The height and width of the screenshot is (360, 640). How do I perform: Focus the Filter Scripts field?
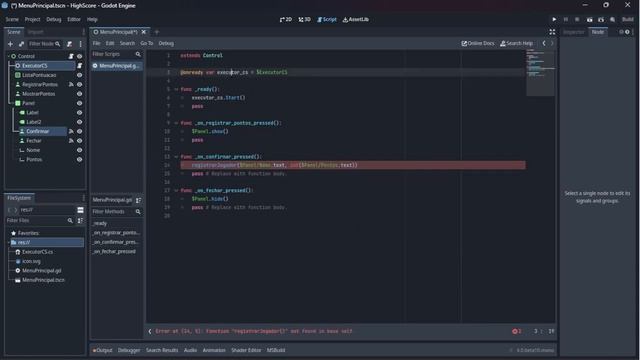[116, 54]
